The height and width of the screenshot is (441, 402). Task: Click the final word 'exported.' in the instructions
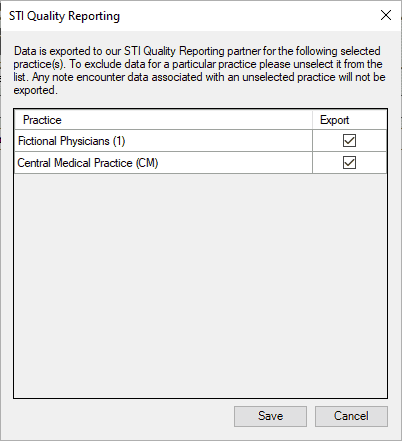(x=35, y=90)
